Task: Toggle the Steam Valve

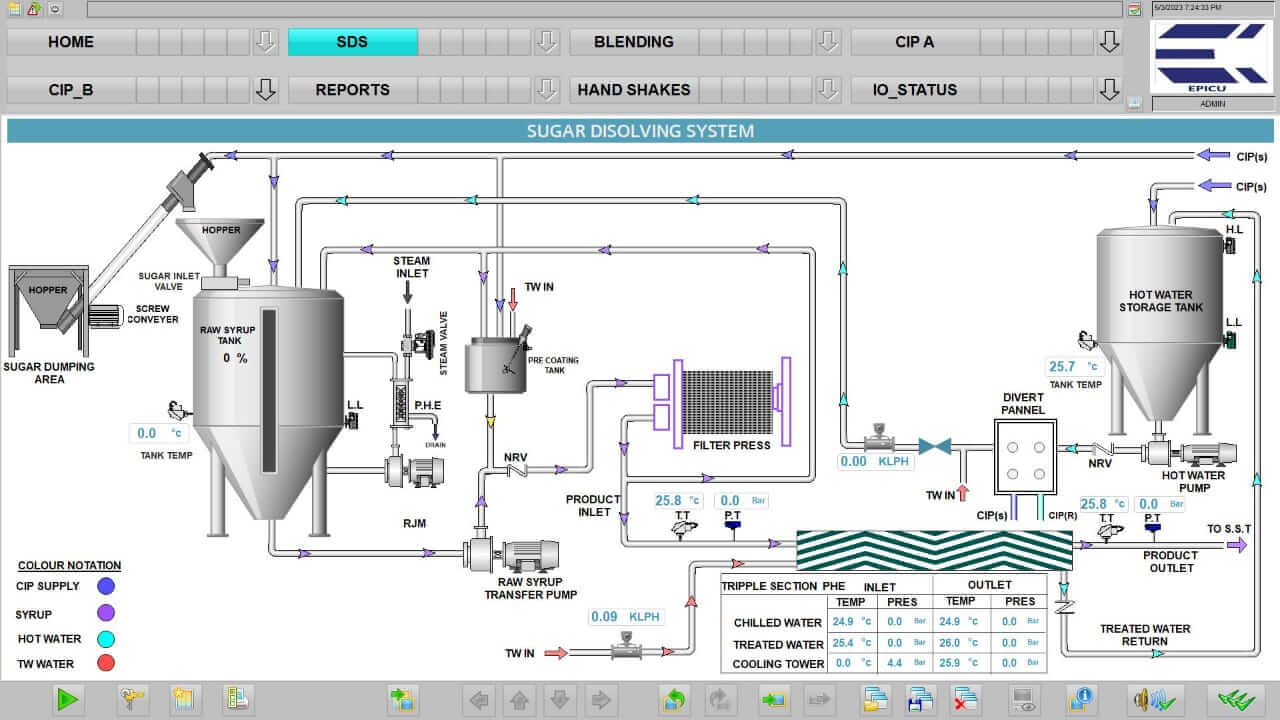Action: (x=422, y=343)
